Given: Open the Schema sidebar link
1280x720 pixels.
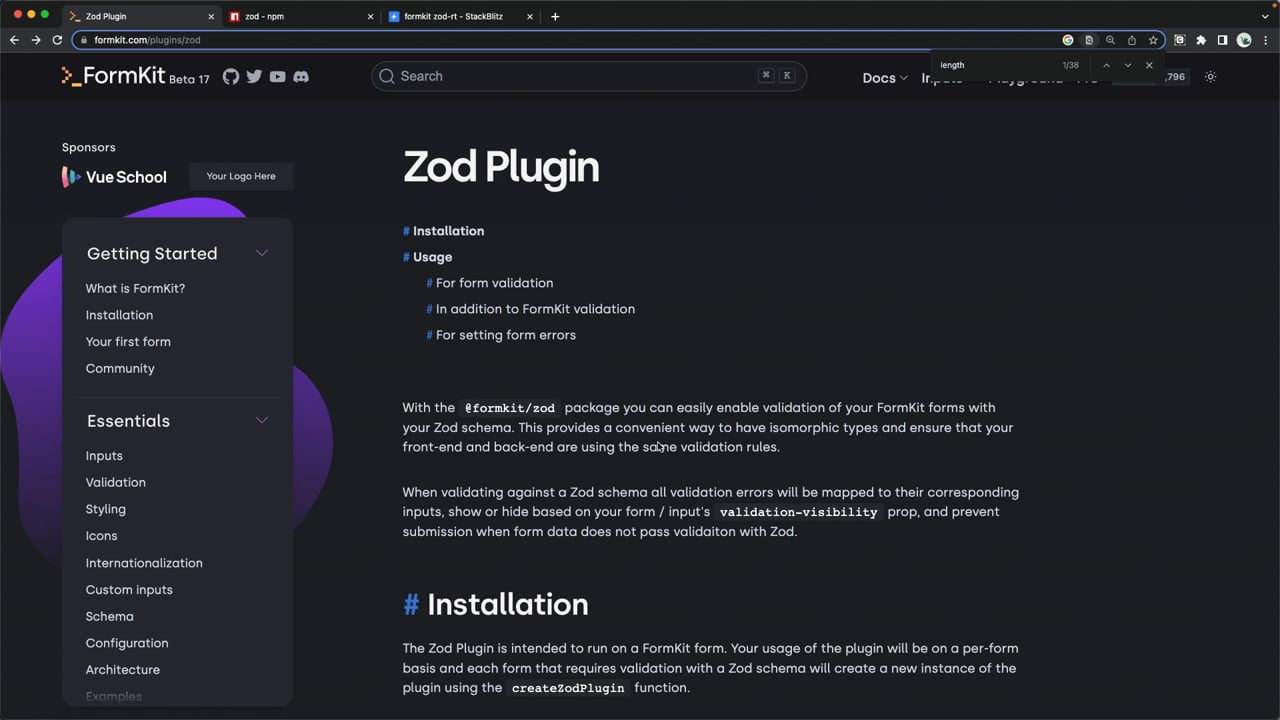Looking at the screenshot, I should pos(110,616).
